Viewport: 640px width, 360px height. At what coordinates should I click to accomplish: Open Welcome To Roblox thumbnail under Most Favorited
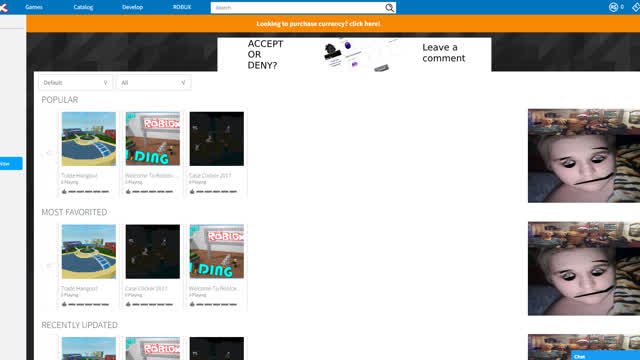point(217,251)
